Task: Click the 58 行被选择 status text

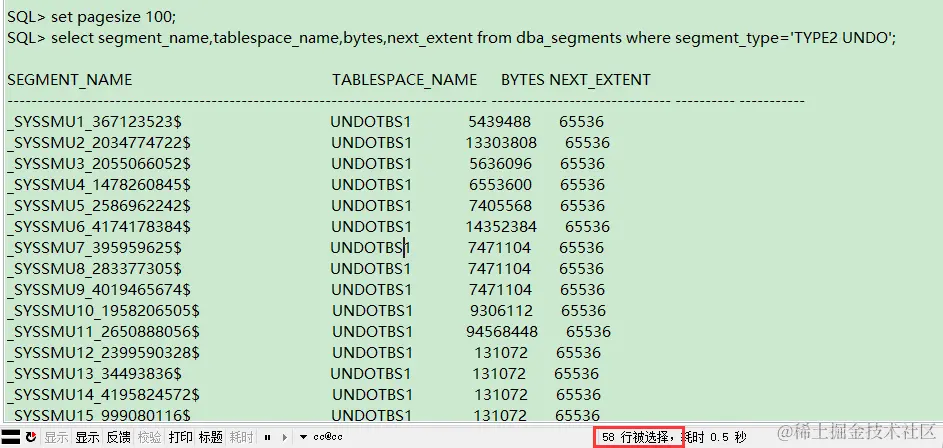Action: (x=638, y=437)
